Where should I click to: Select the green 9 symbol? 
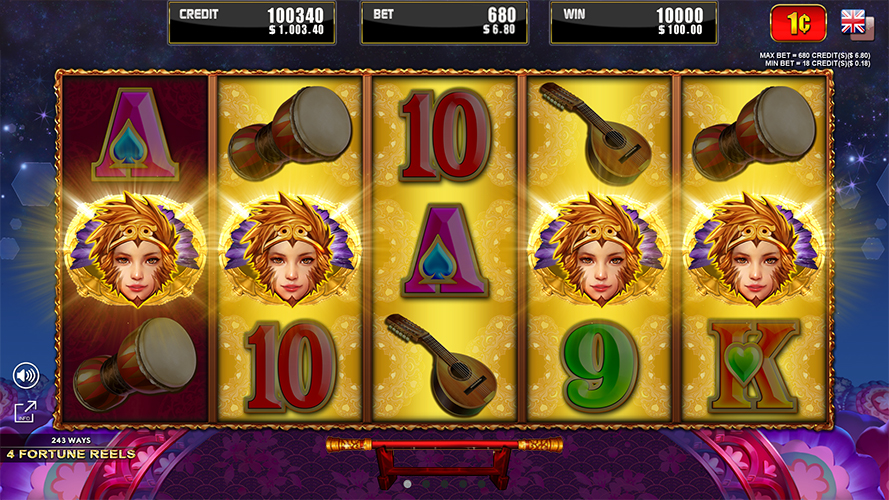tap(599, 365)
